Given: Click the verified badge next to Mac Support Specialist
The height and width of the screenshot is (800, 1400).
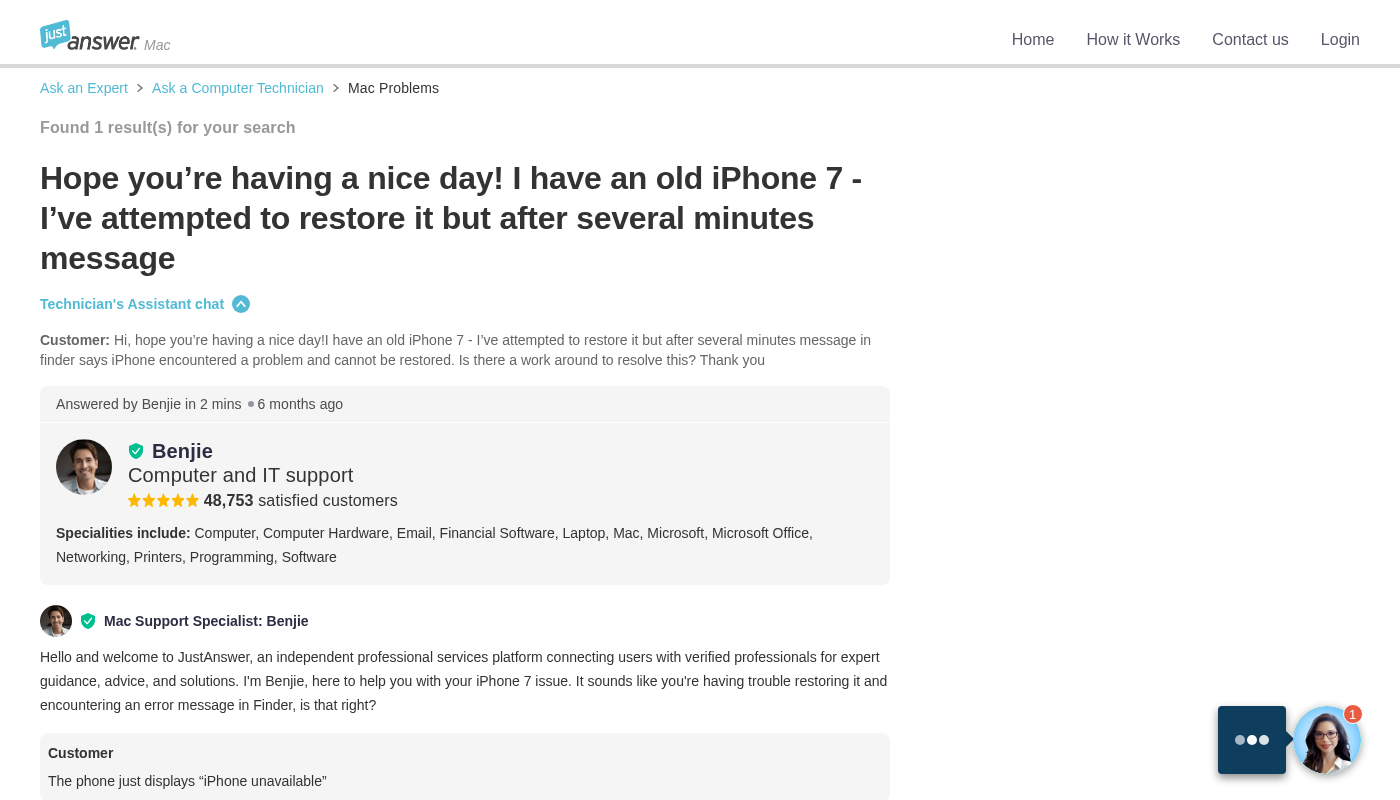Looking at the screenshot, I should click(x=88, y=621).
